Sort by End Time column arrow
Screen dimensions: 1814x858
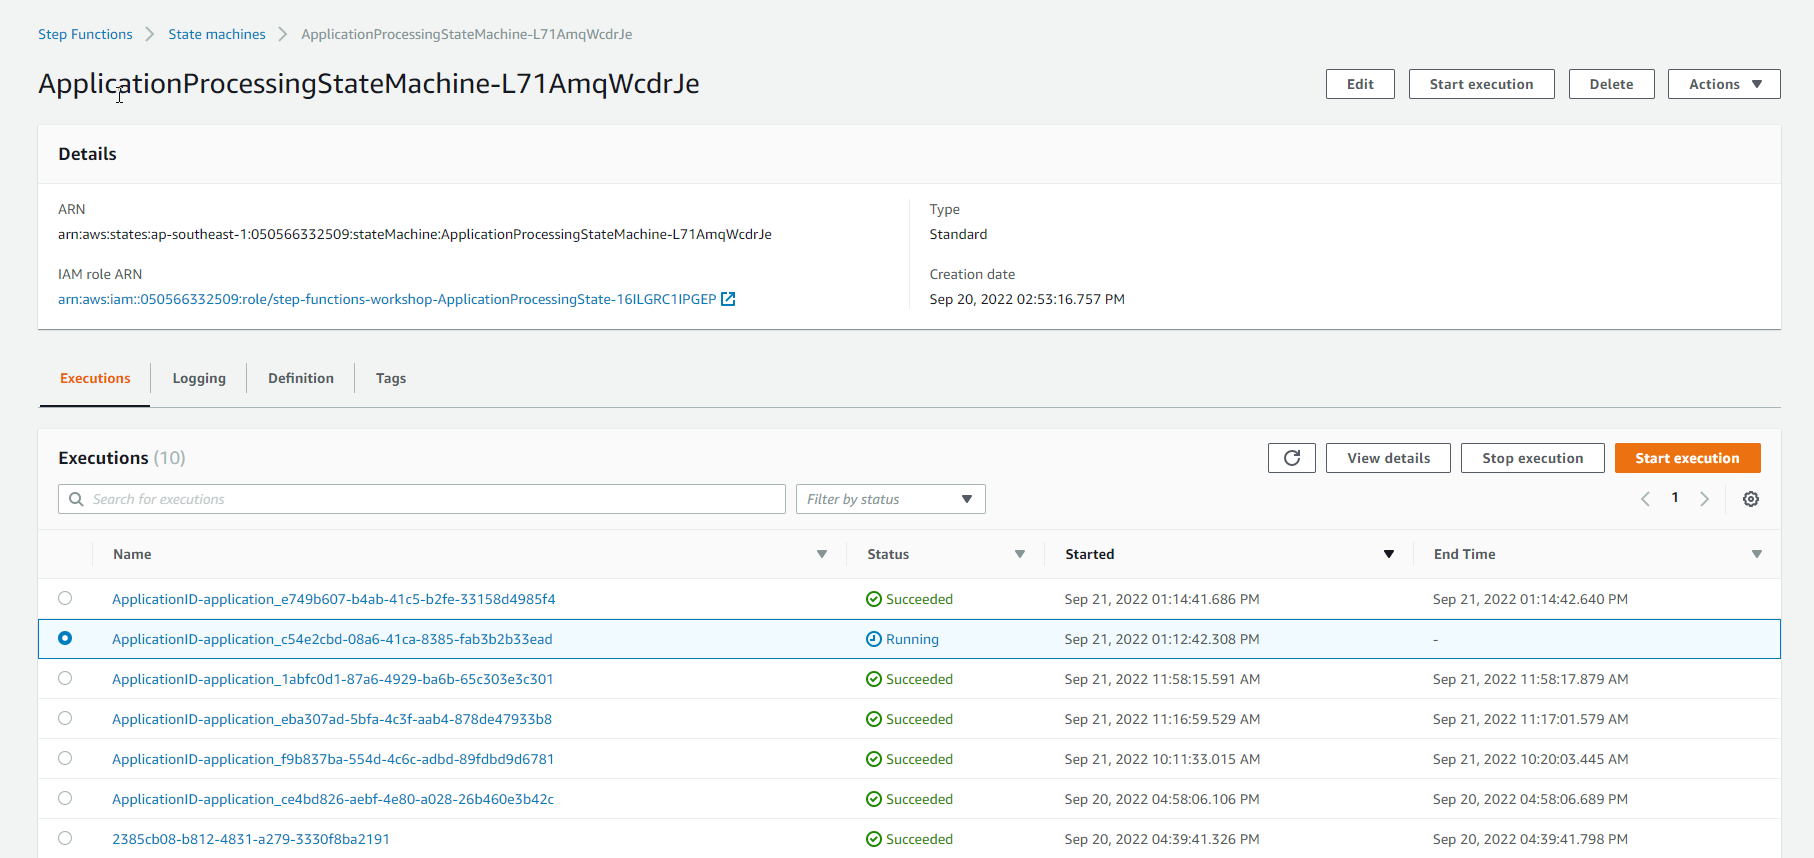[1757, 554]
